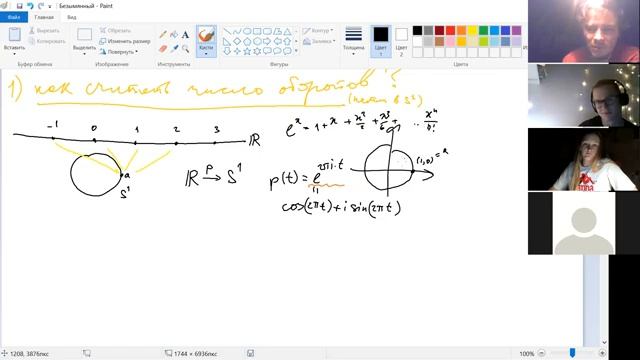Choose the yellow color swatch
Image resolution: width=640 pixels, height=360 pixels.
point(472,31)
